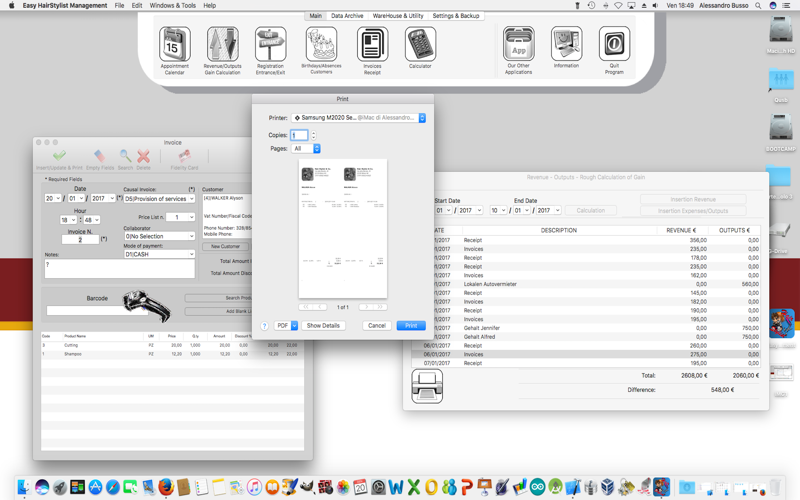Click the Show Details button

[323, 326]
